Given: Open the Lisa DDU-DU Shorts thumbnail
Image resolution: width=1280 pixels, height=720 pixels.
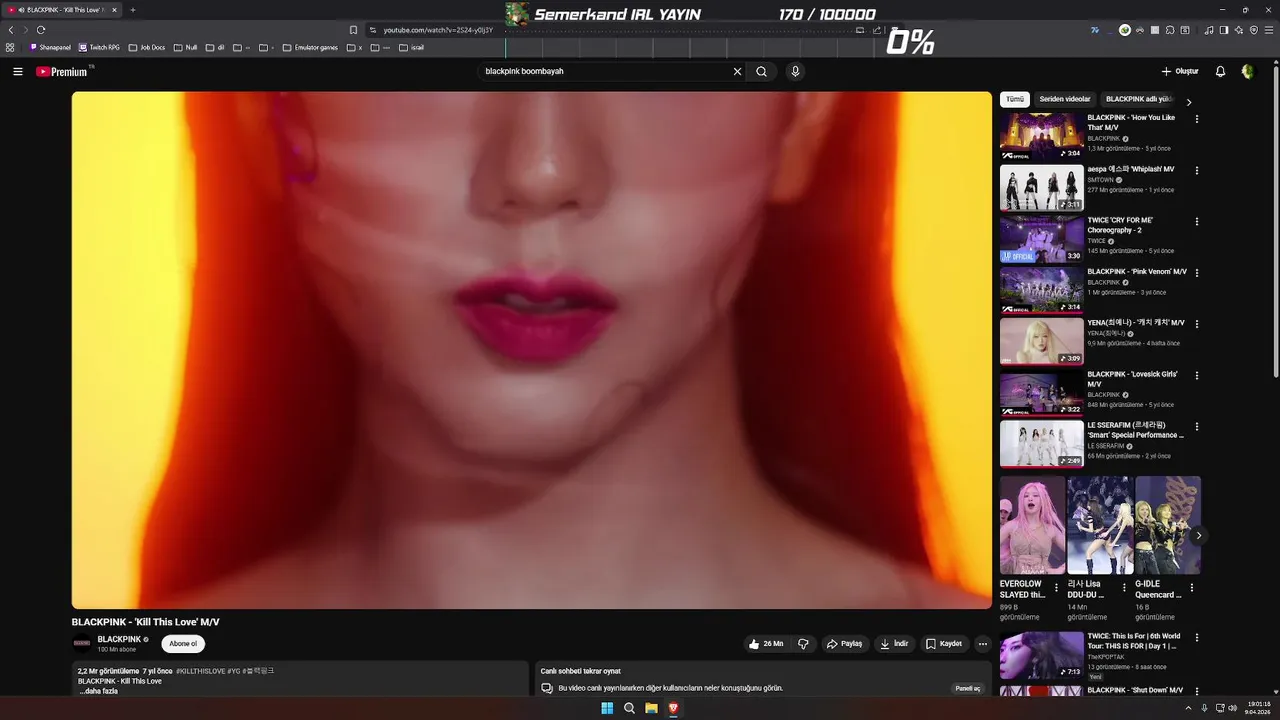Looking at the screenshot, I should coord(1100,525).
